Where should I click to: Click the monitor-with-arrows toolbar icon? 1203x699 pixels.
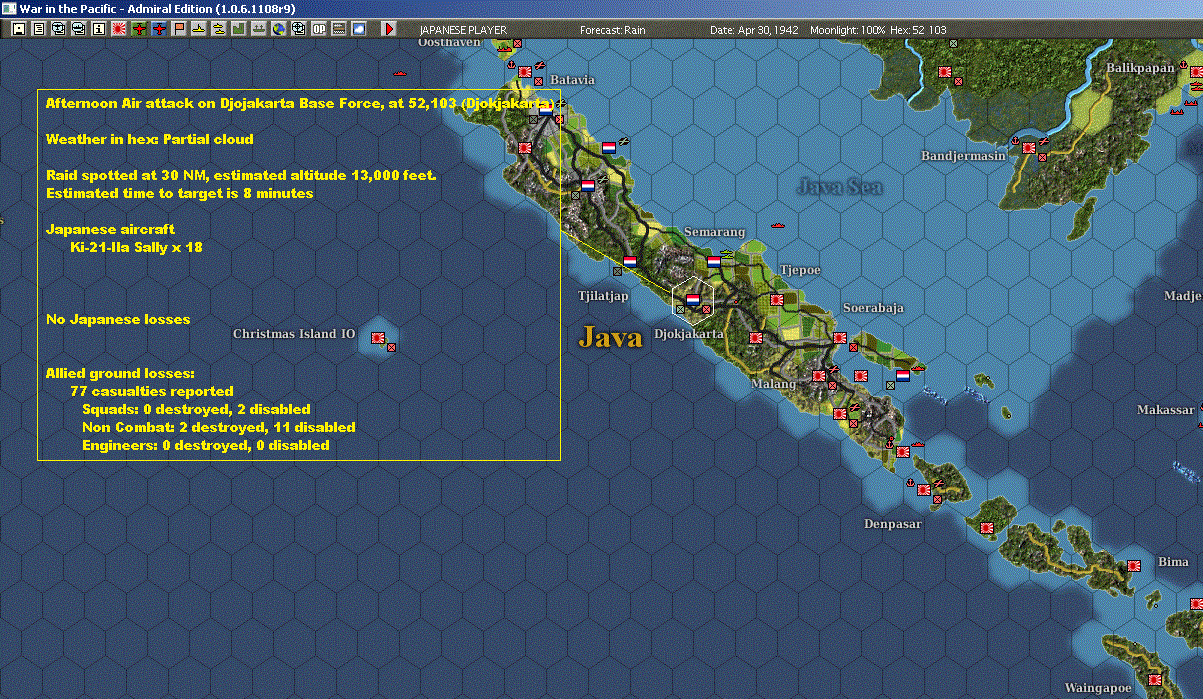click(x=58, y=29)
